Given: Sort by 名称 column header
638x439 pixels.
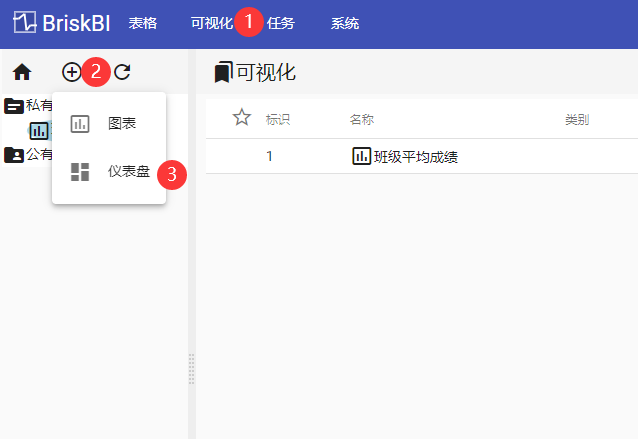Looking at the screenshot, I should [x=361, y=120].
